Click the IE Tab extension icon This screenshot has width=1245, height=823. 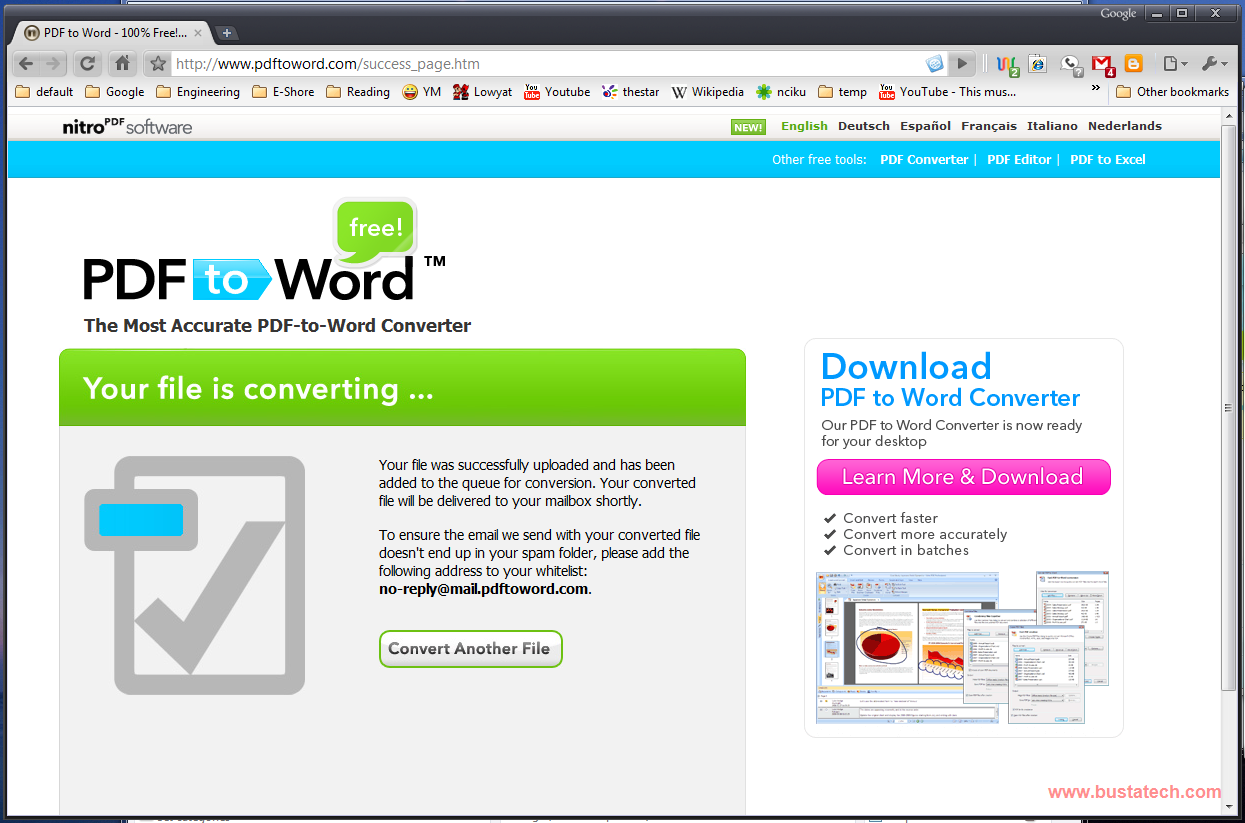[1037, 63]
